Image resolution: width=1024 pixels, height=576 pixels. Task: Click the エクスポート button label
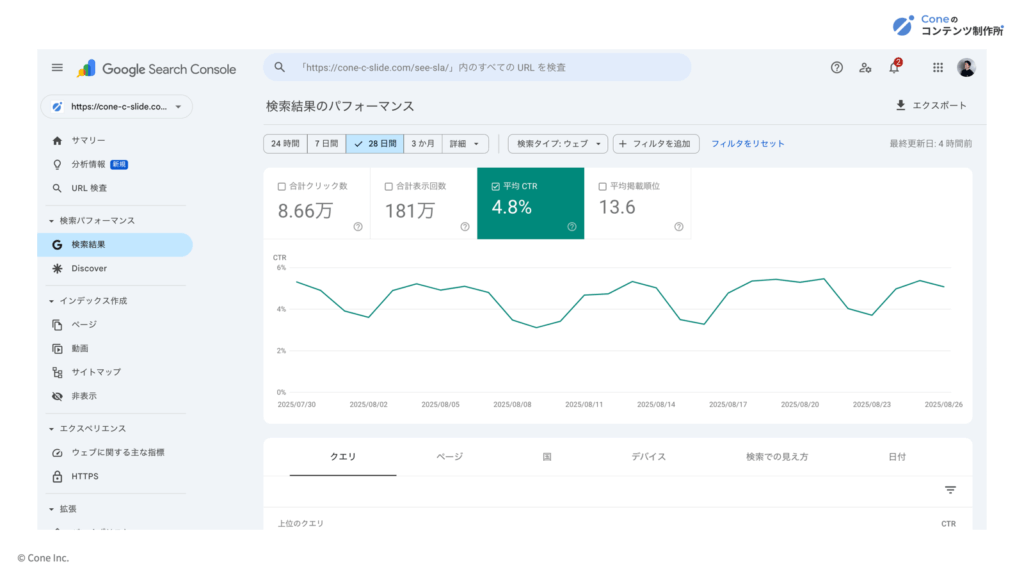click(939, 105)
